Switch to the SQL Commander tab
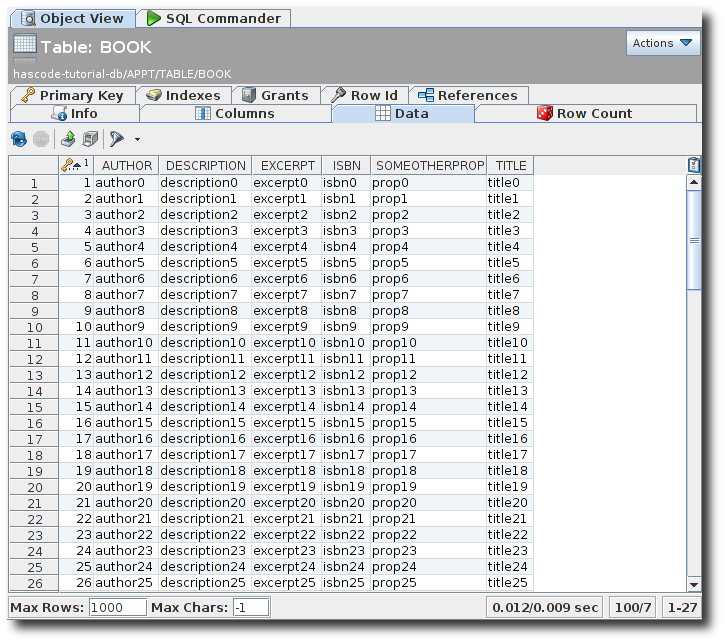725x643 pixels. click(x=214, y=18)
